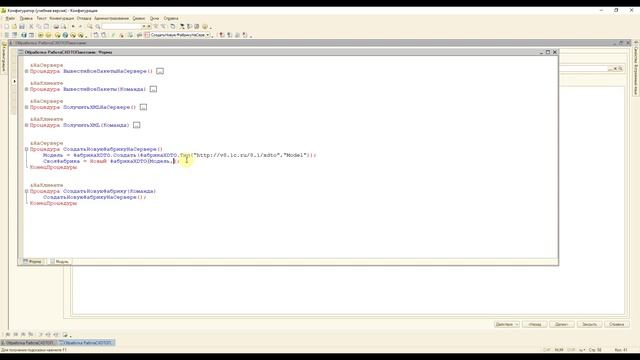
Task: Click collapsed body box of ВывестиВсеПакетыНаСервере
Action: click(x=160, y=71)
